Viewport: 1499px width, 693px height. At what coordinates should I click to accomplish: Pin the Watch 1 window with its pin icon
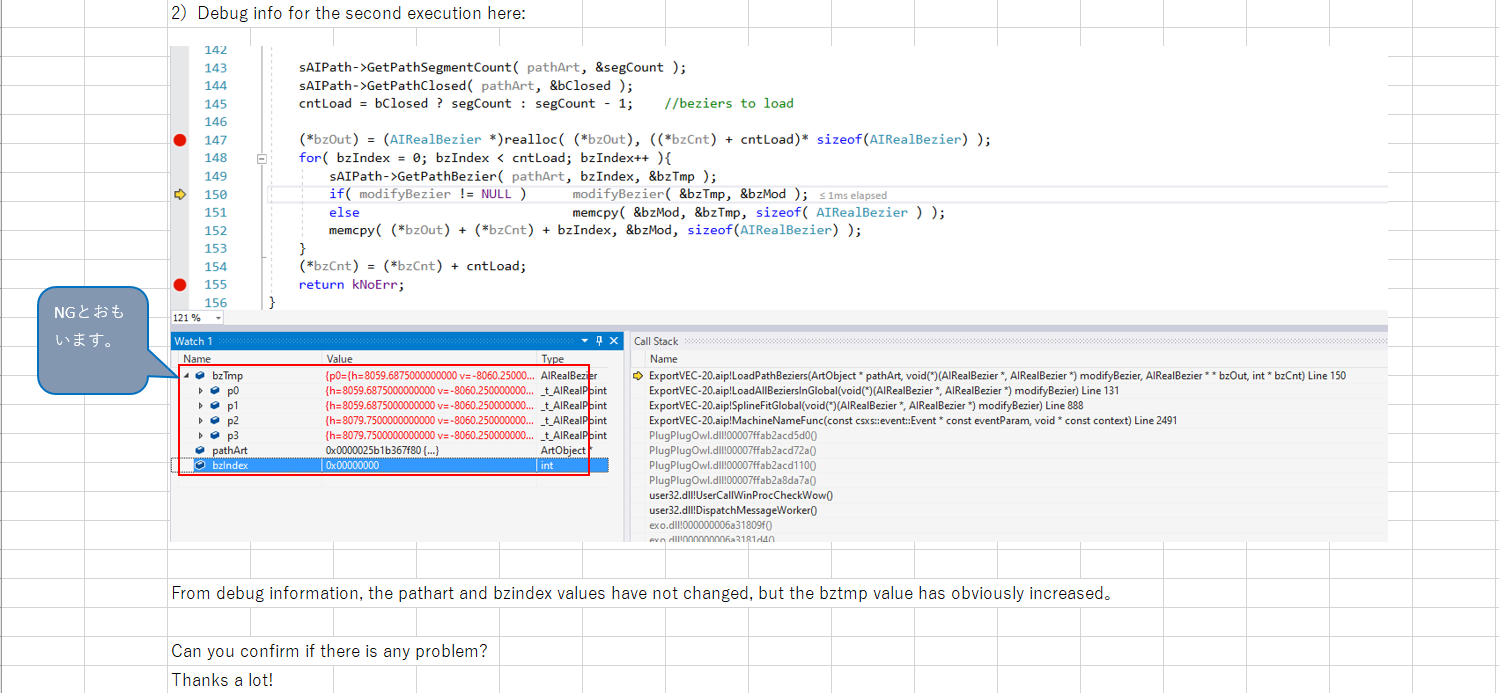tap(597, 340)
